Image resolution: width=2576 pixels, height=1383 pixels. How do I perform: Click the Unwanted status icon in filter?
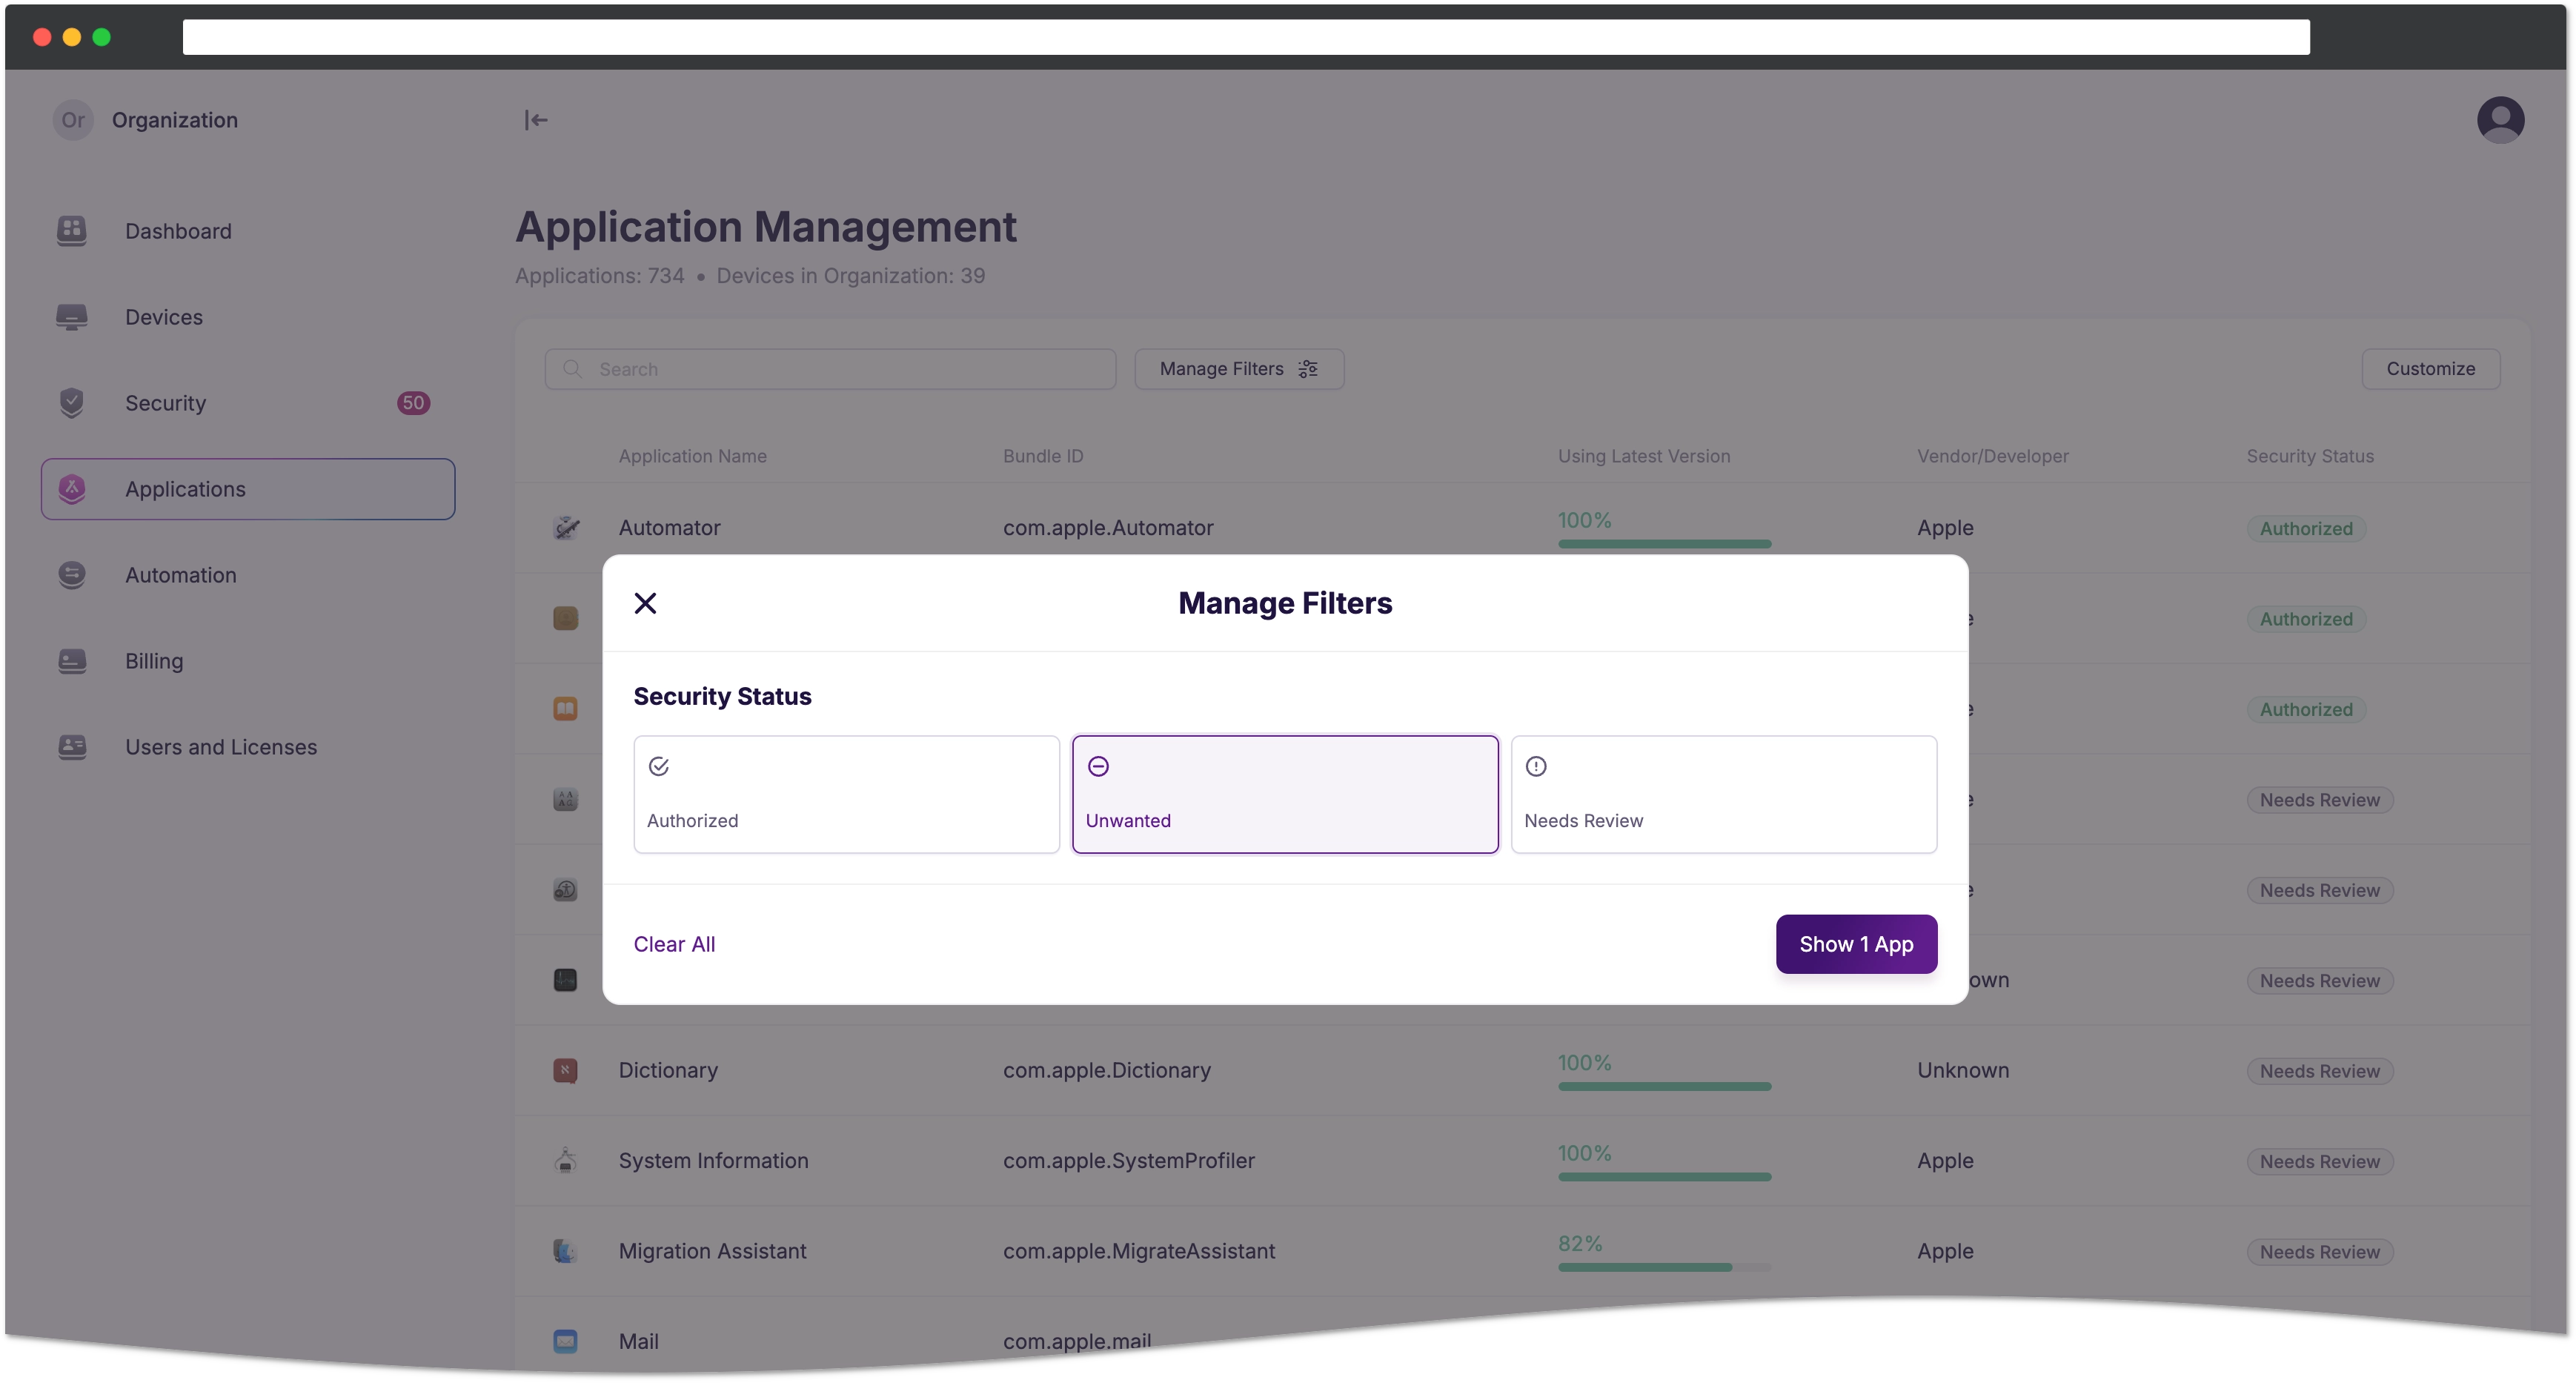1099,765
